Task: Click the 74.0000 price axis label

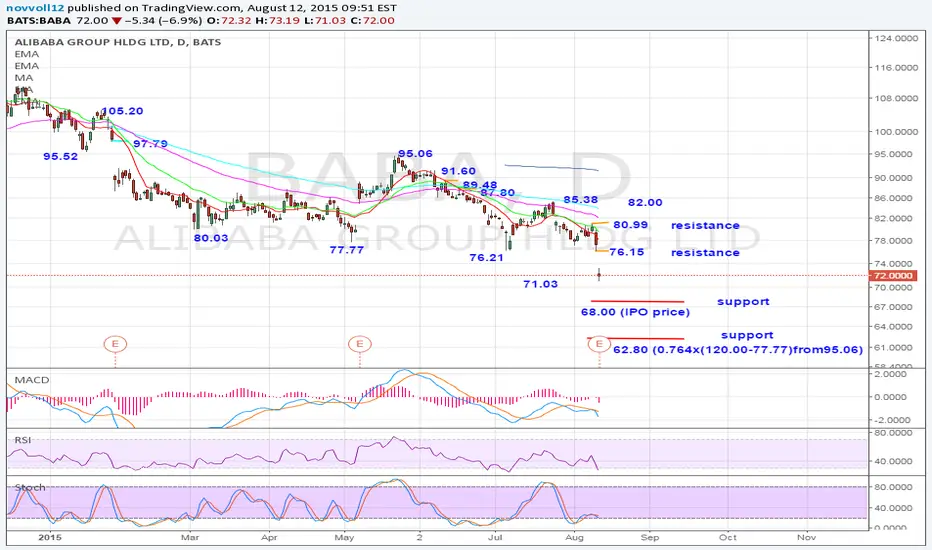Action: pyautogui.click(x=893, y=263)
